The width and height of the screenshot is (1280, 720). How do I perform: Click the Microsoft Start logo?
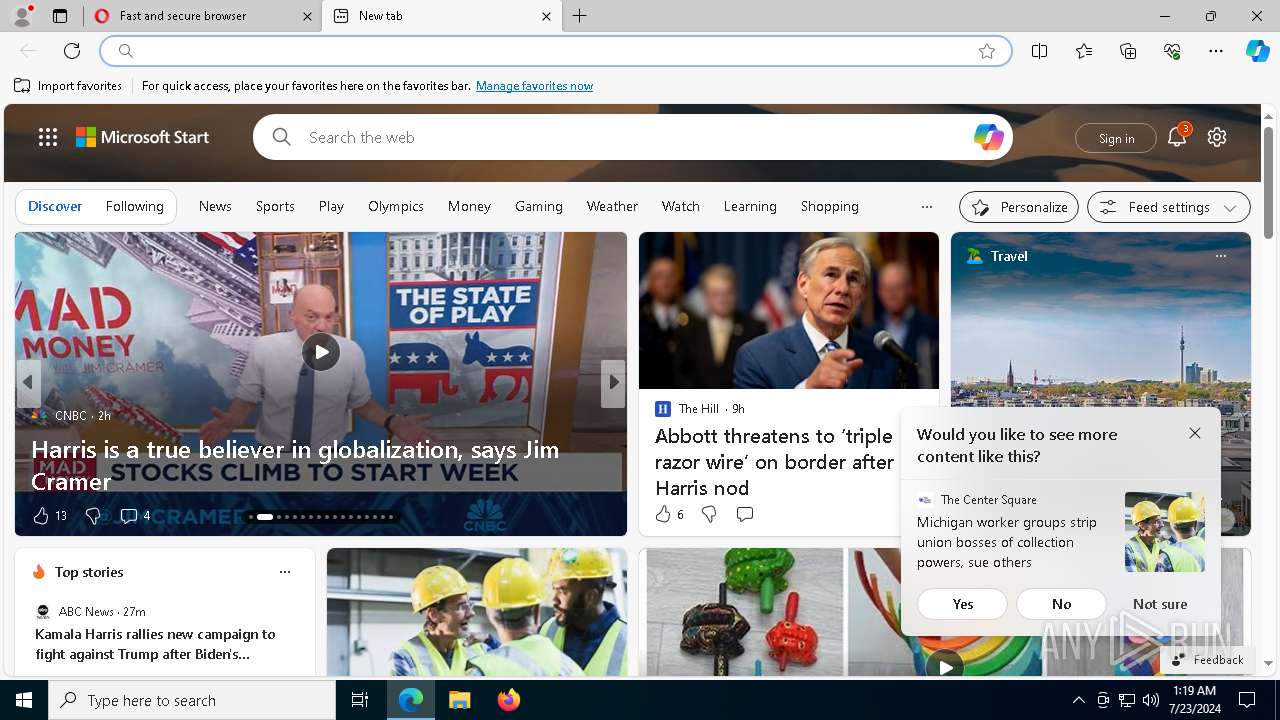point(142,137)
